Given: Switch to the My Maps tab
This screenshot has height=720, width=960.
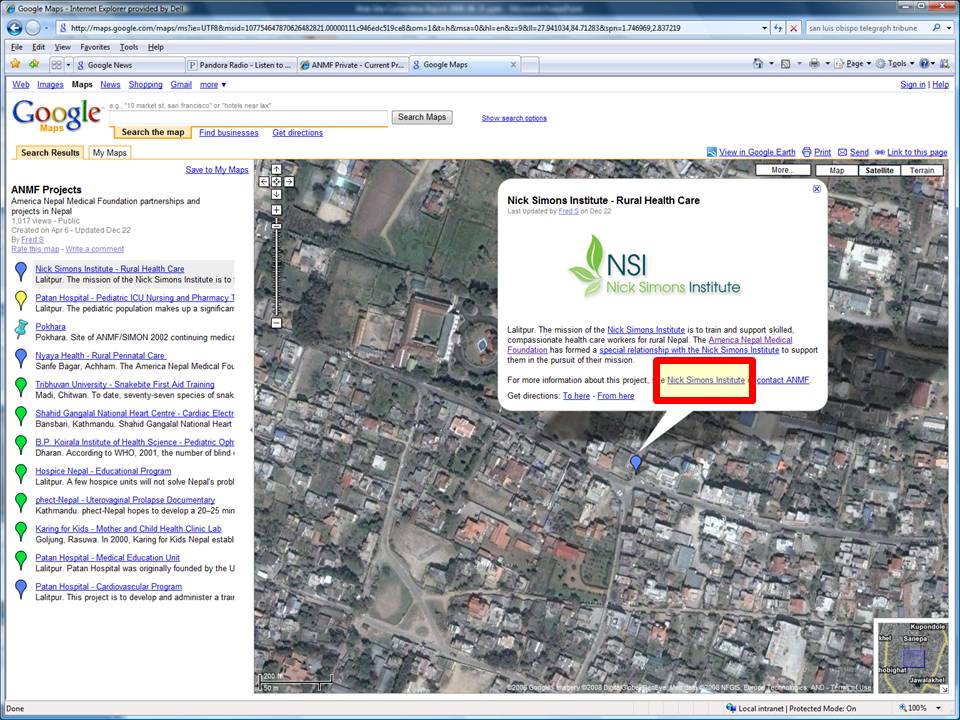Looking at the screenshot, I should pyautogui.click(x=109, y=153).
